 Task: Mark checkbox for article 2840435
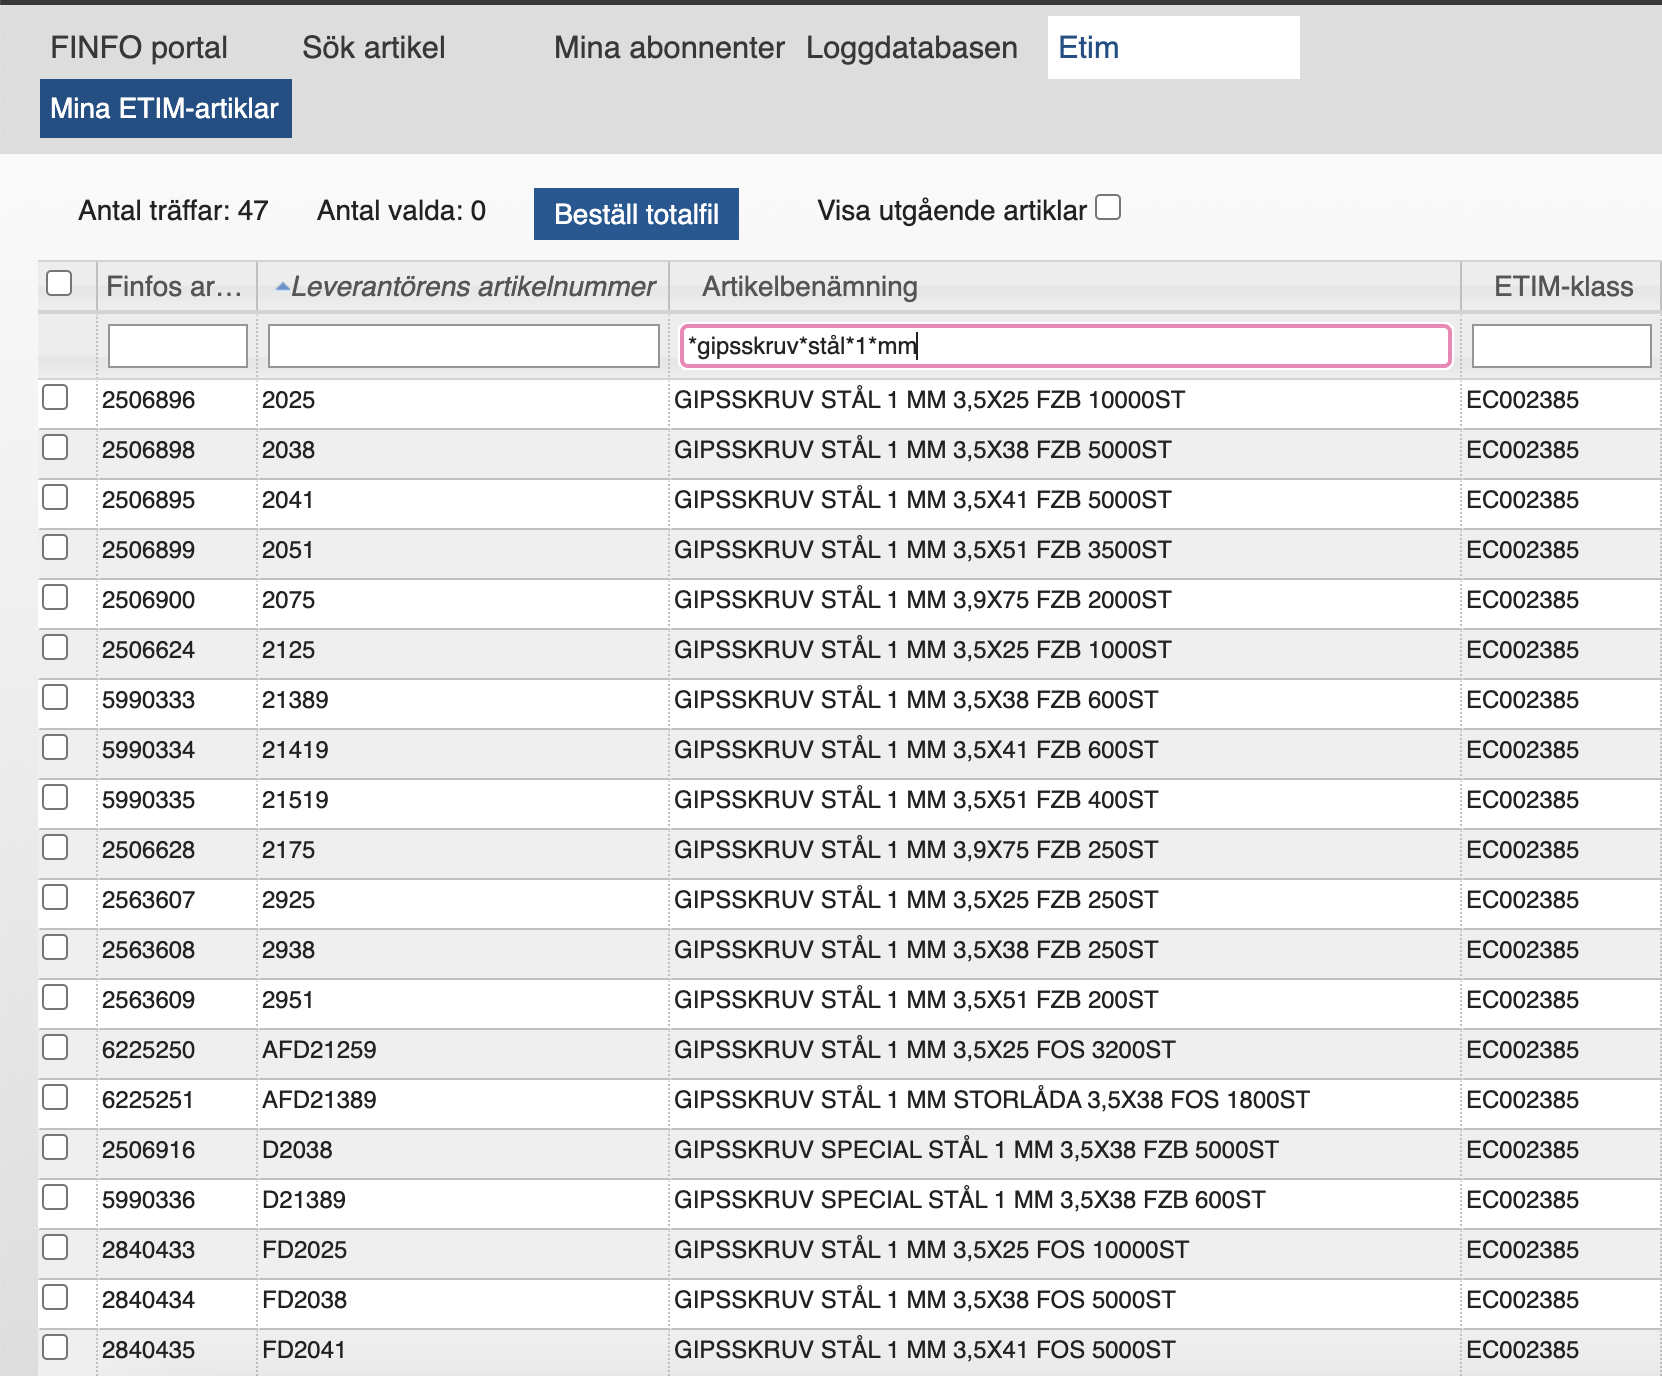pos(56,1348)
